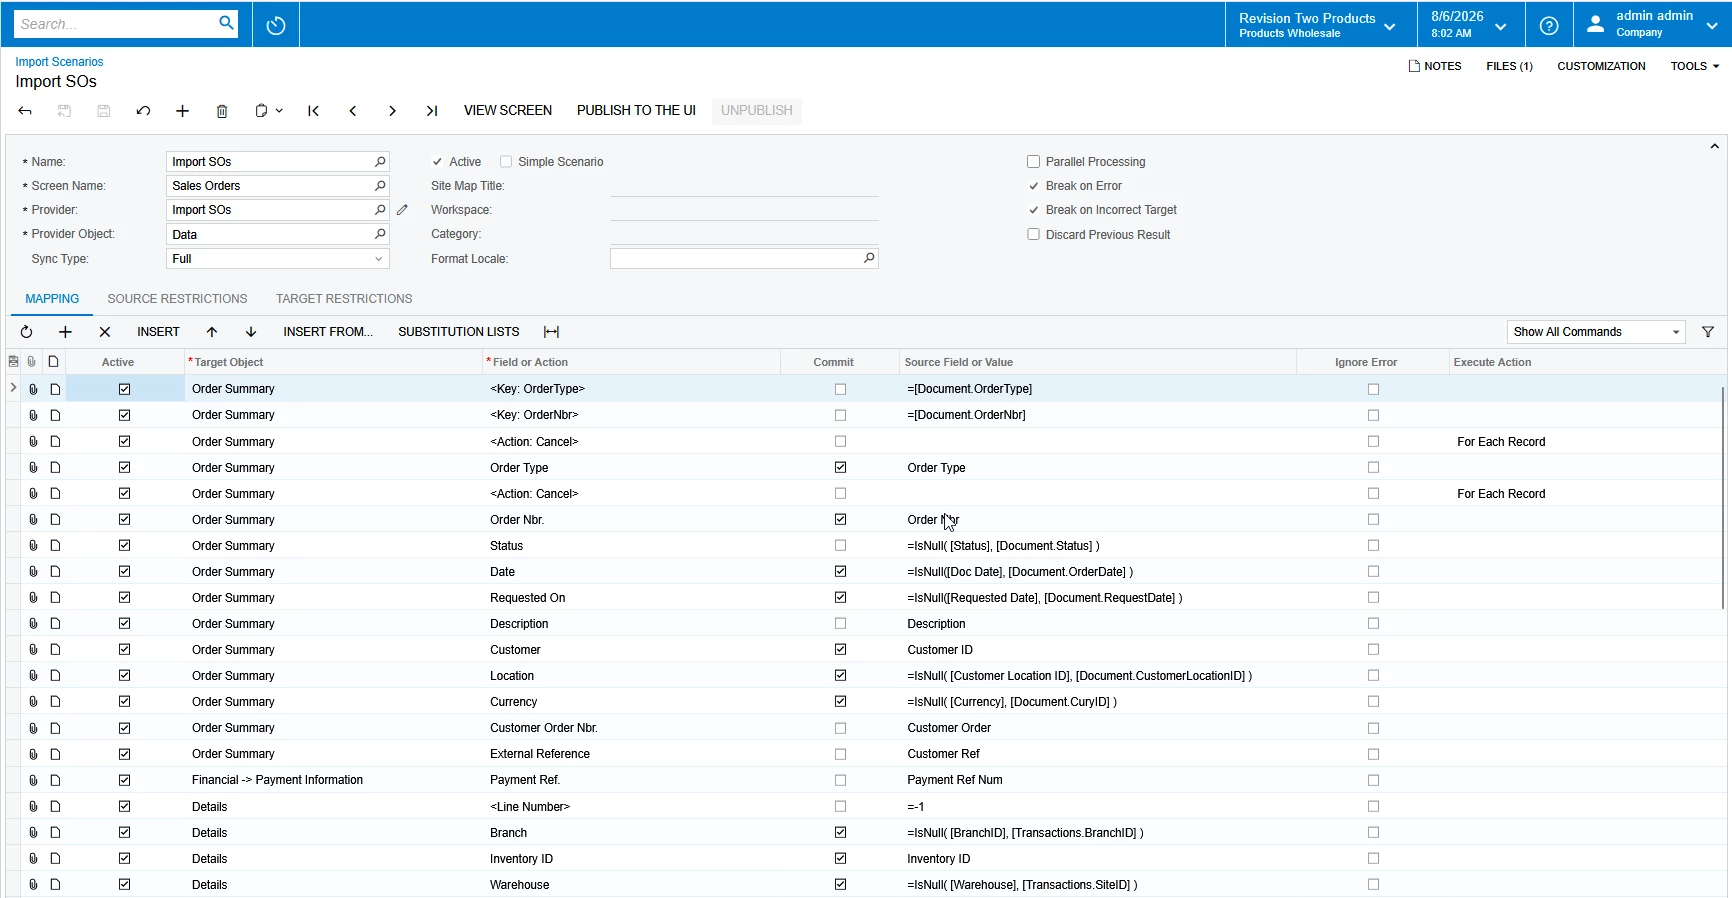Fit columns with the width icon
Image resolution: width=1732 pixels, height=898 pixels.
pos(551,332)
